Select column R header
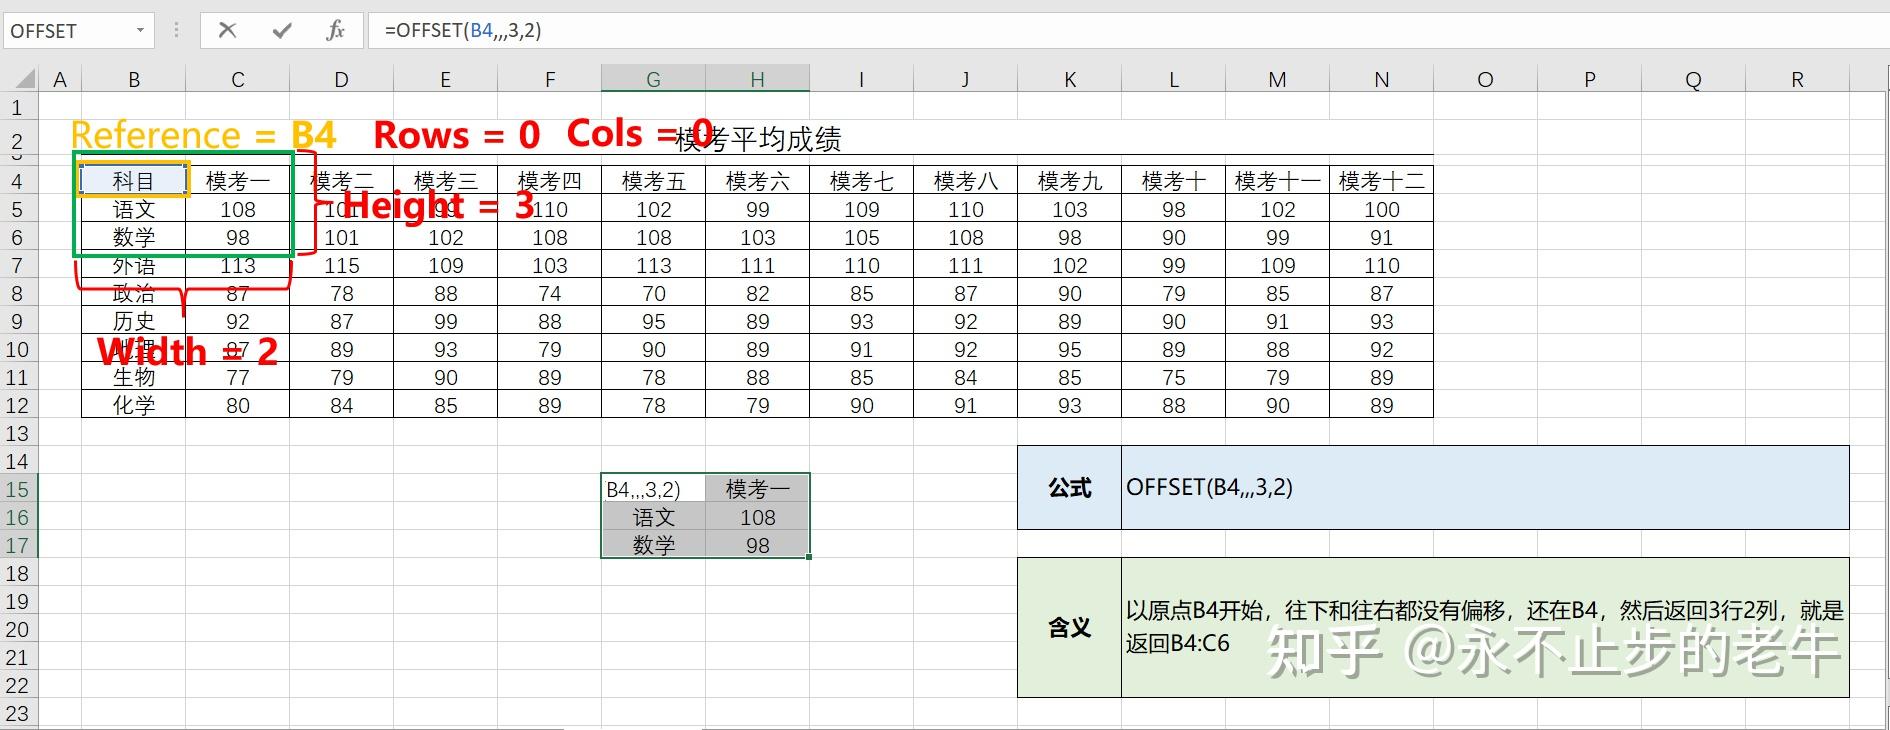1890x730 pixels. (1797, 79)
